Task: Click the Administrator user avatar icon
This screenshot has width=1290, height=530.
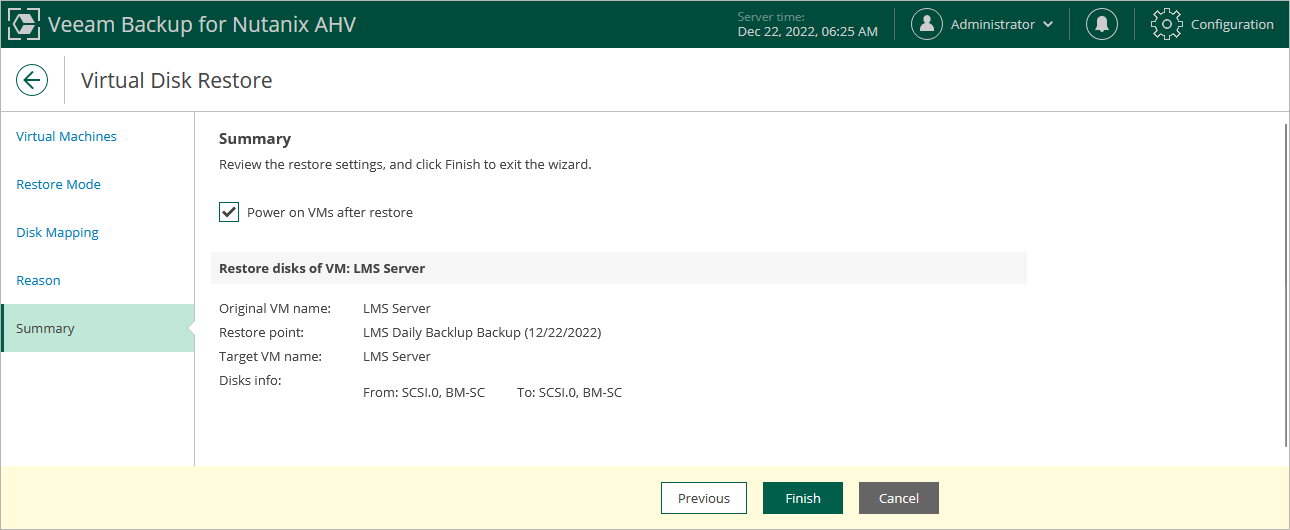Action: click(927, 24)
